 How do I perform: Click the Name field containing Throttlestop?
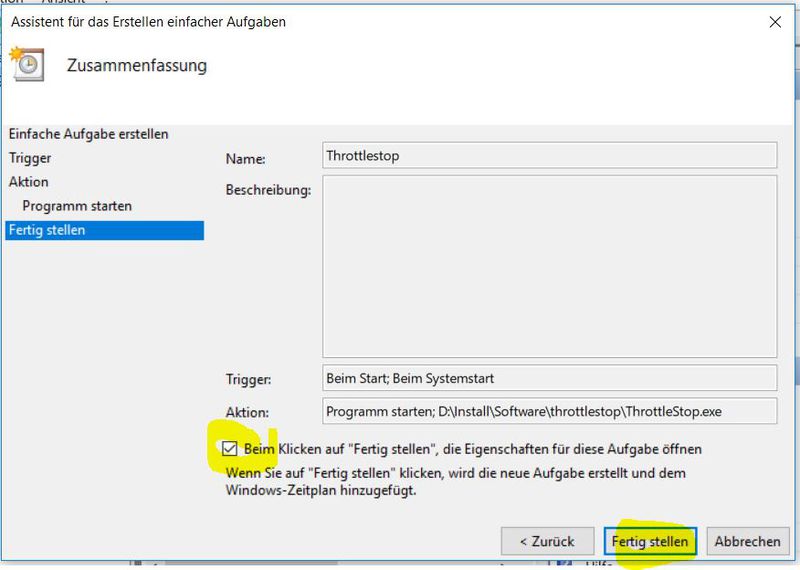point(549,156)
